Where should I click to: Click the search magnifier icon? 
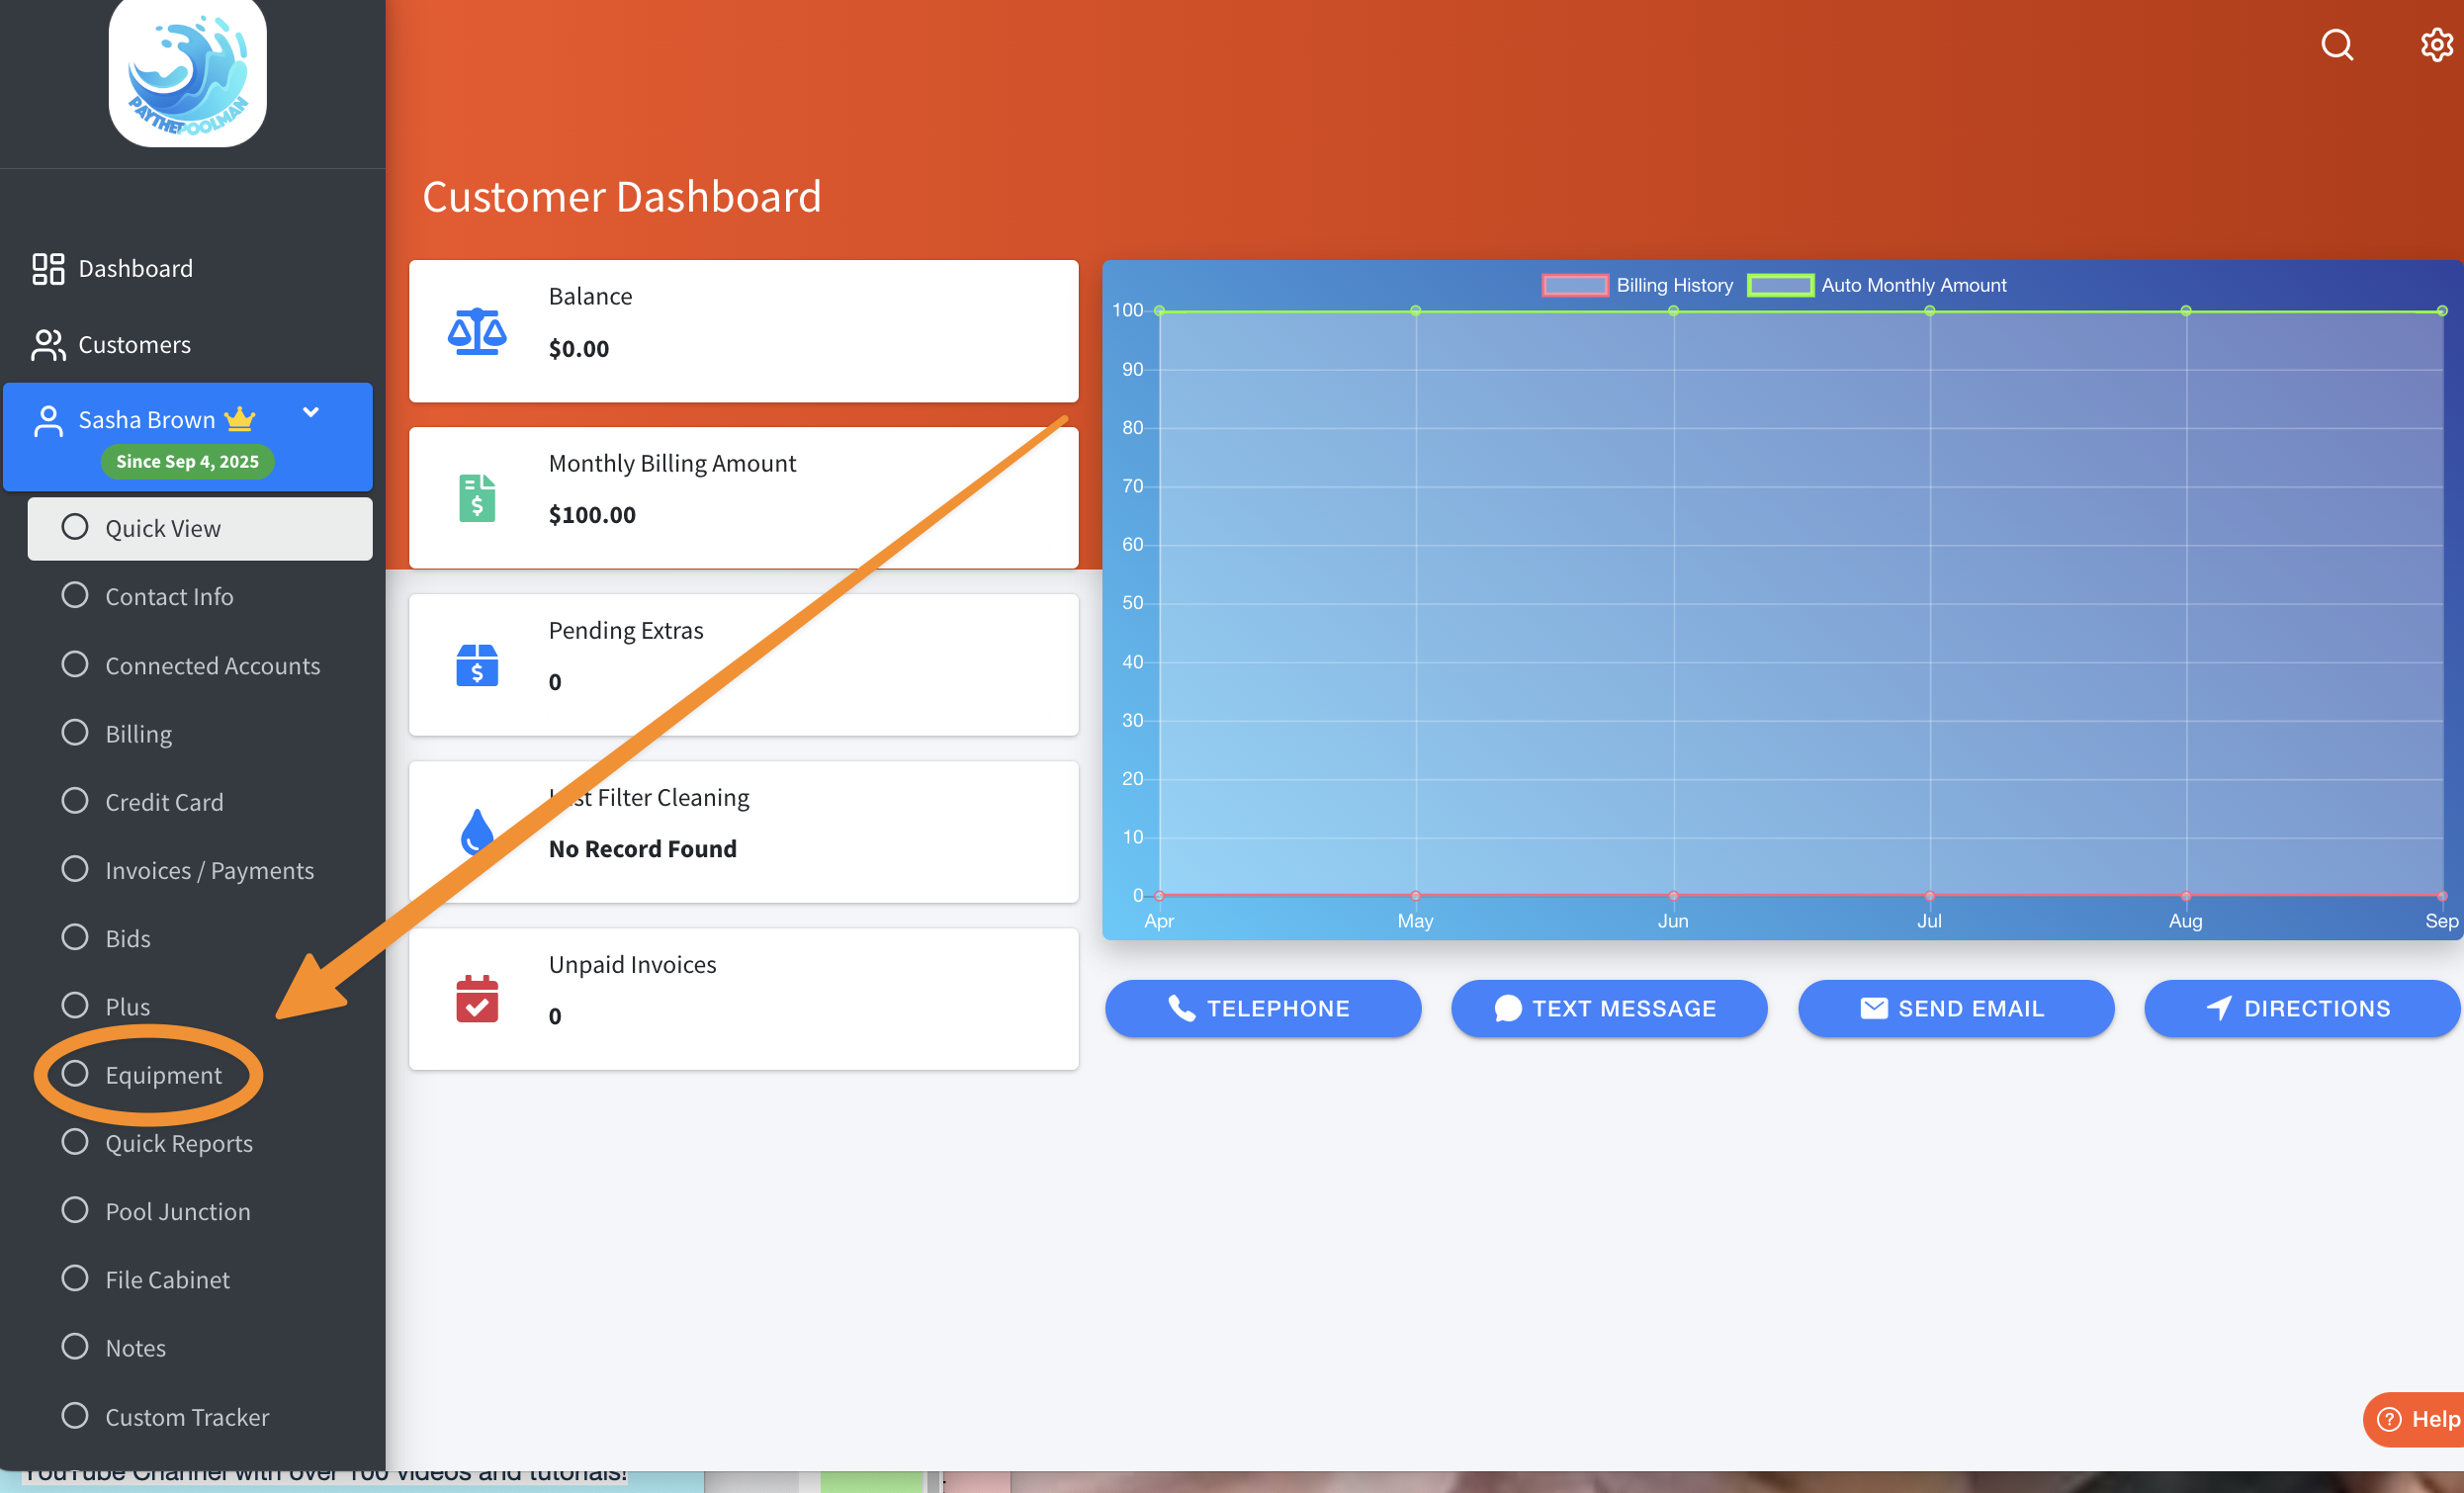pyautogui.click(x=2336, y=45)
